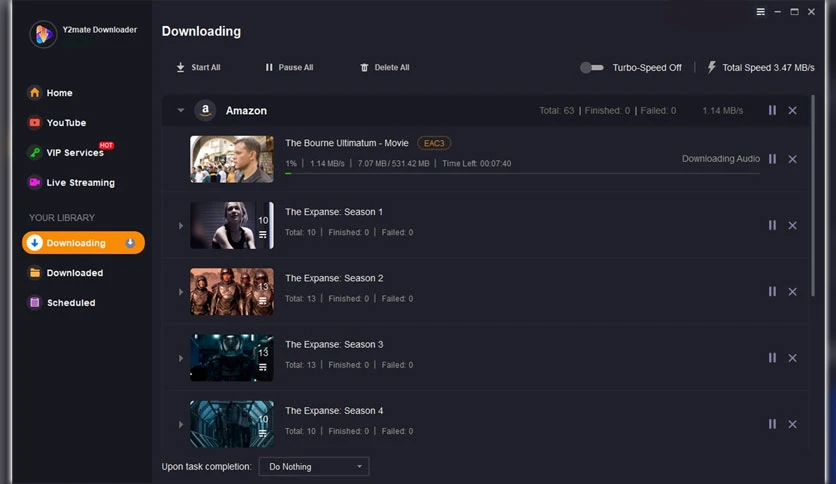Remove the entire Amazon group
The width and height of the screenshot is (836, 484).
coord(793,110)
